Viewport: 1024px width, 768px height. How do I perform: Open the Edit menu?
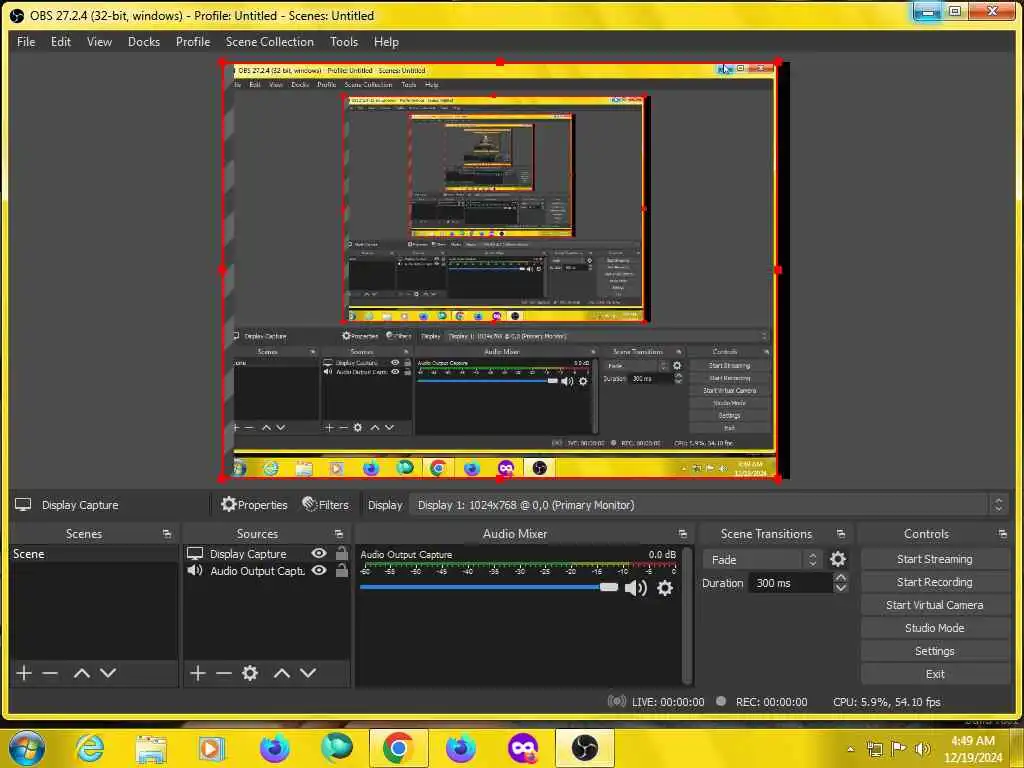point(61,42)
